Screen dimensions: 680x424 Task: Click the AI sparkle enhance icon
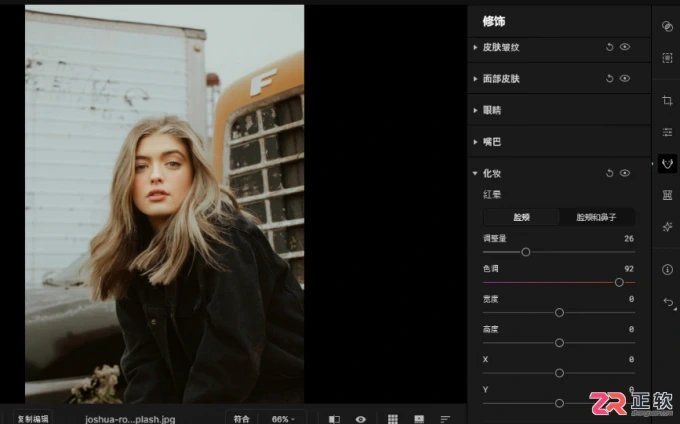[x=667, y=227]
